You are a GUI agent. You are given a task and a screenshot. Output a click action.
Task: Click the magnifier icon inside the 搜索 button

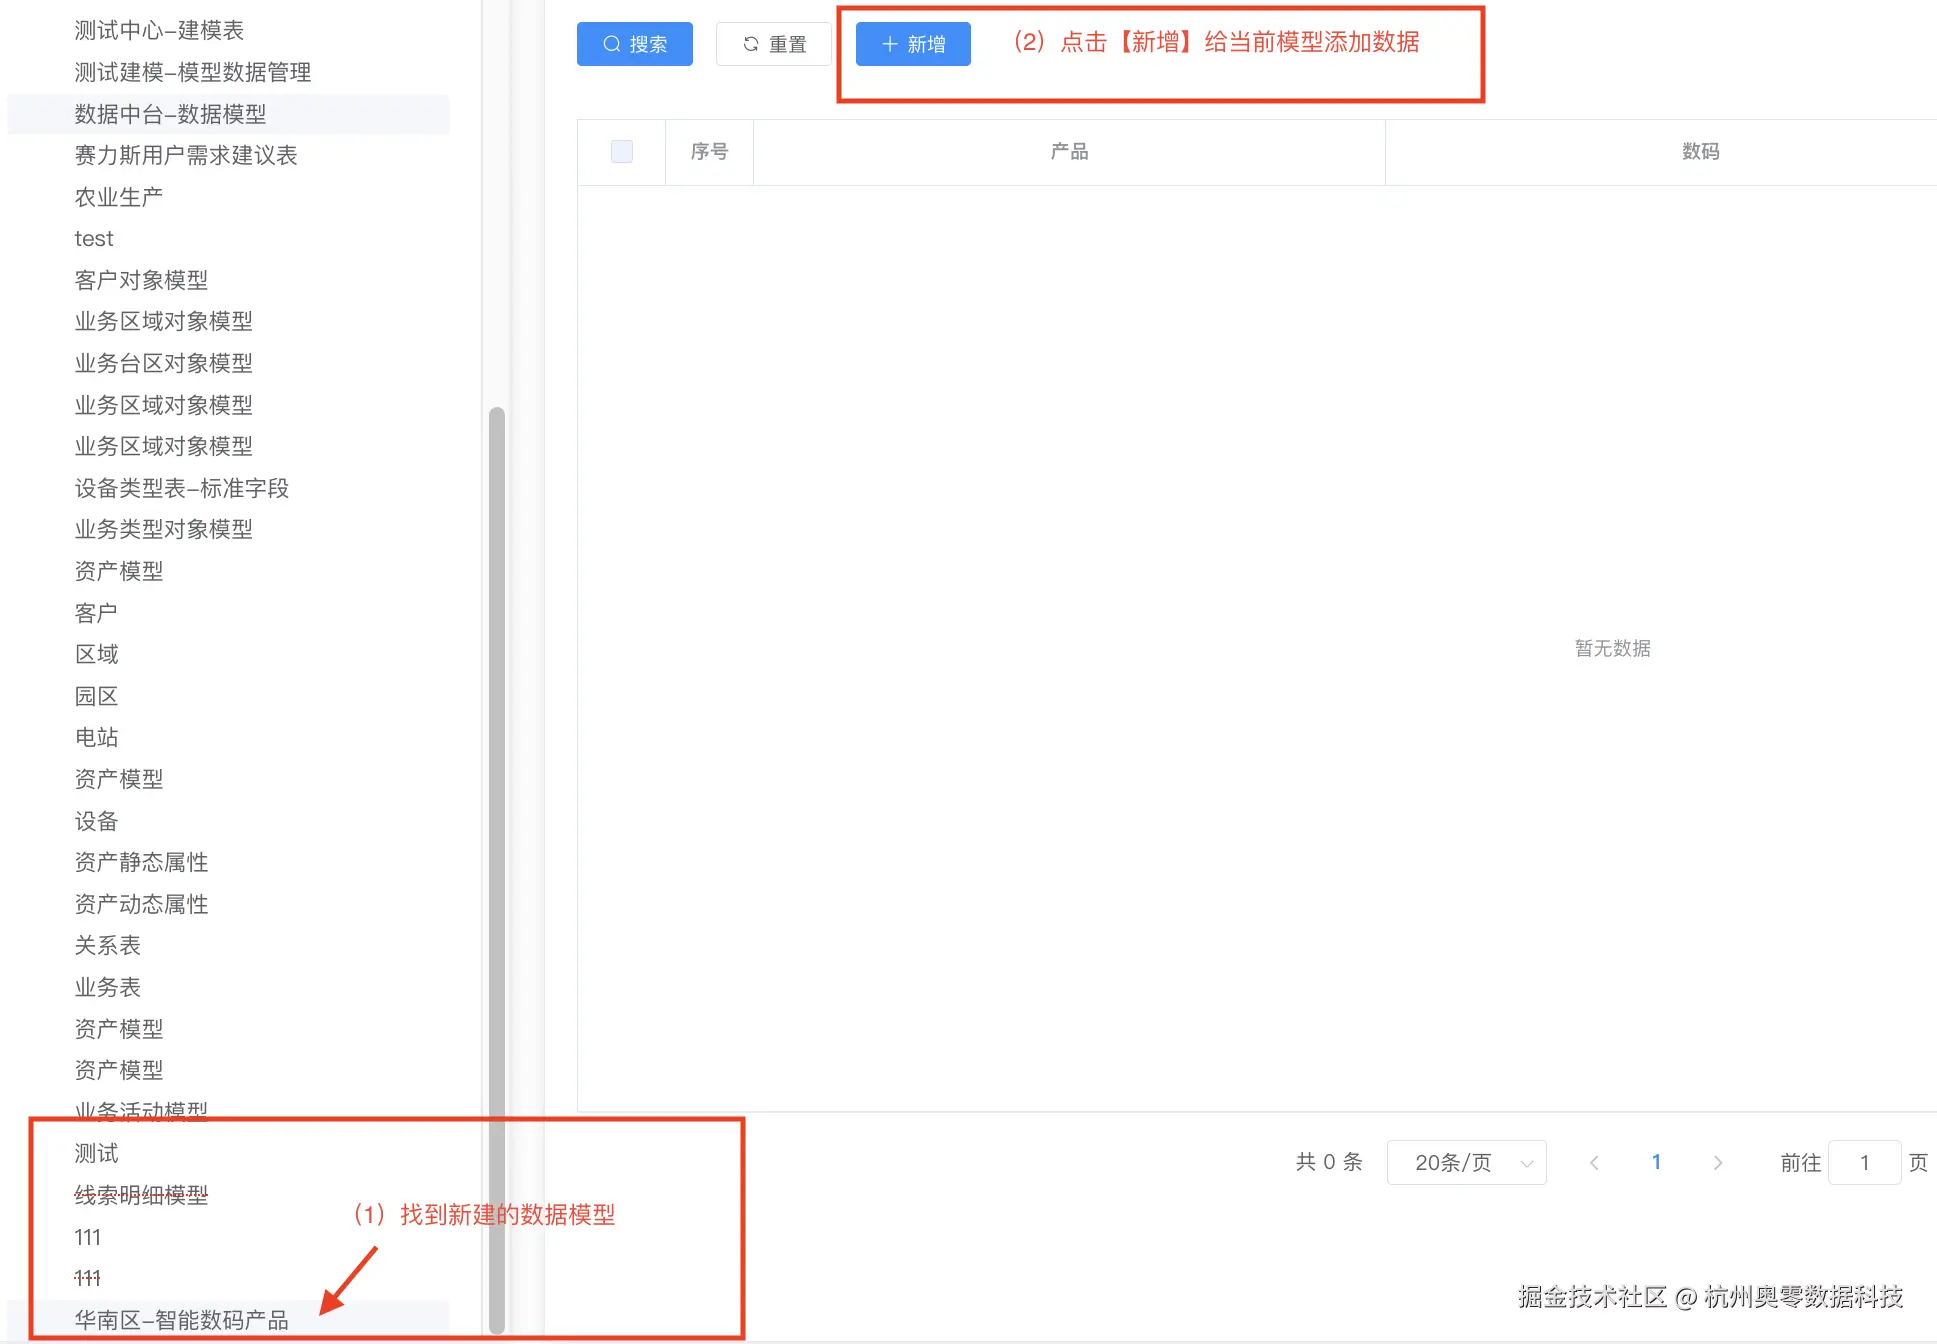click(x=611, y=44)
